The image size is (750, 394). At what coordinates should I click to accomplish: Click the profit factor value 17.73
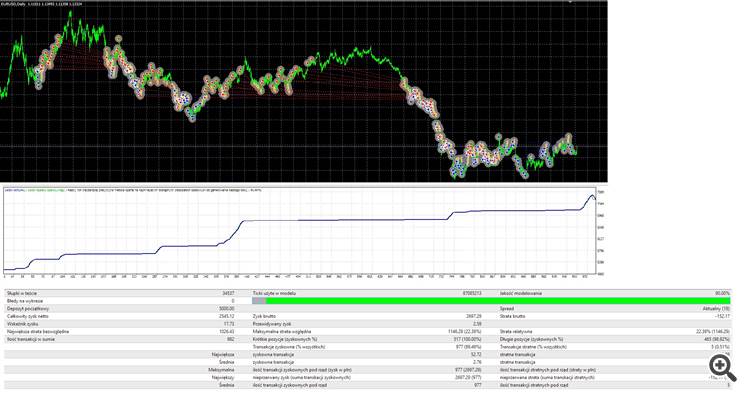[229, 324]
